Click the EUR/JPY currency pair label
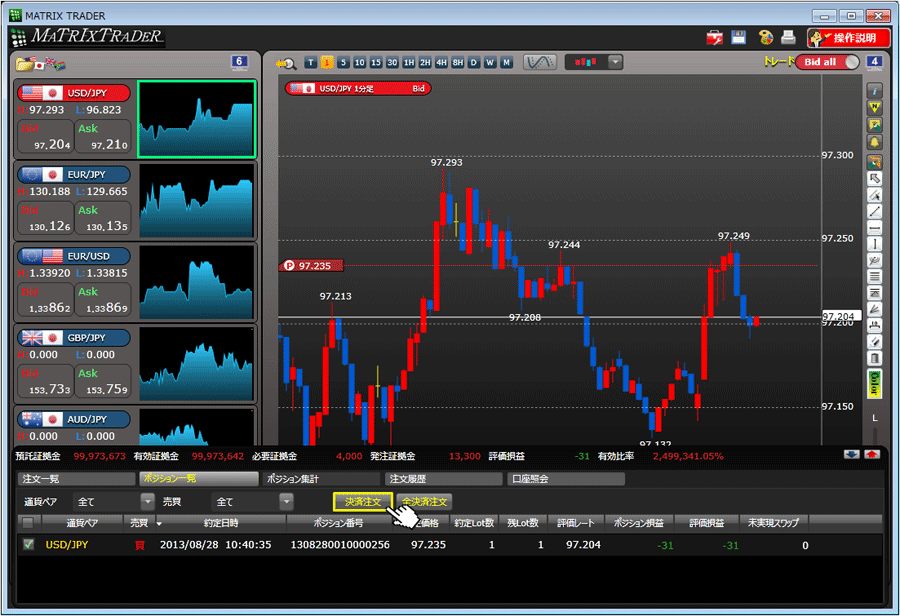The height and width of the screenshot is (616, 900). coord(74,175)
